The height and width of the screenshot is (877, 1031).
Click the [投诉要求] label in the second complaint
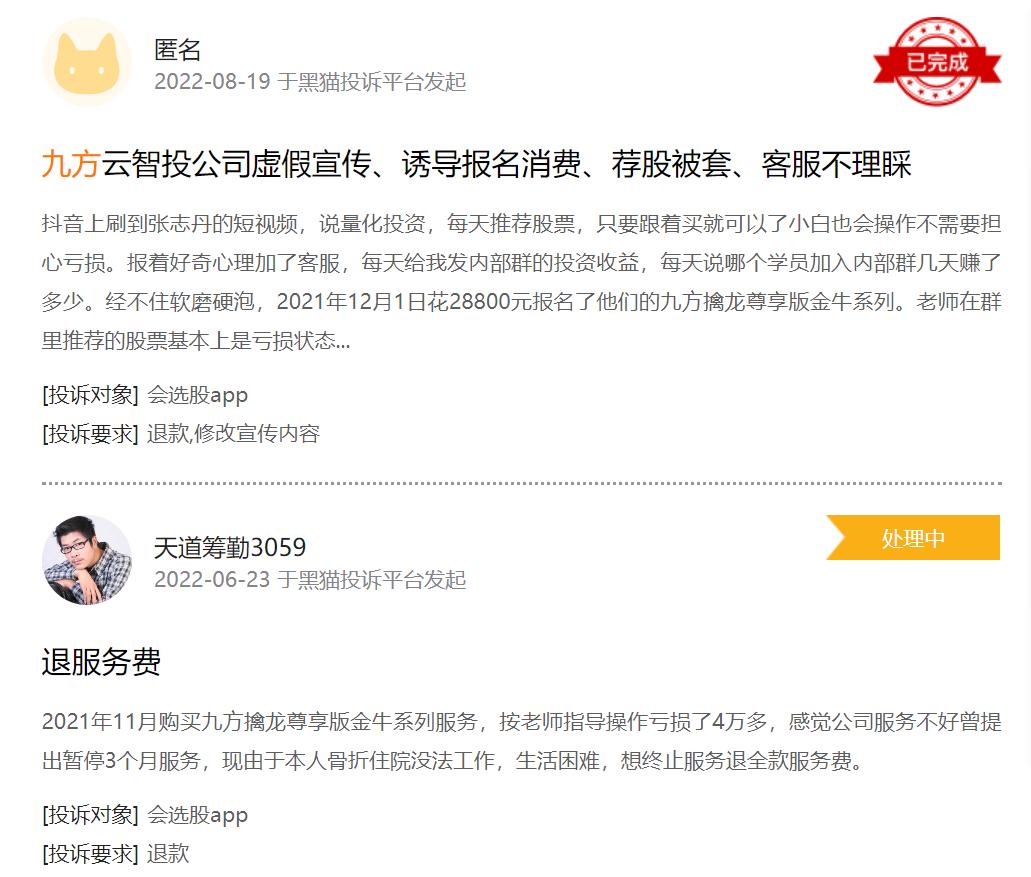tap(90, 854)
